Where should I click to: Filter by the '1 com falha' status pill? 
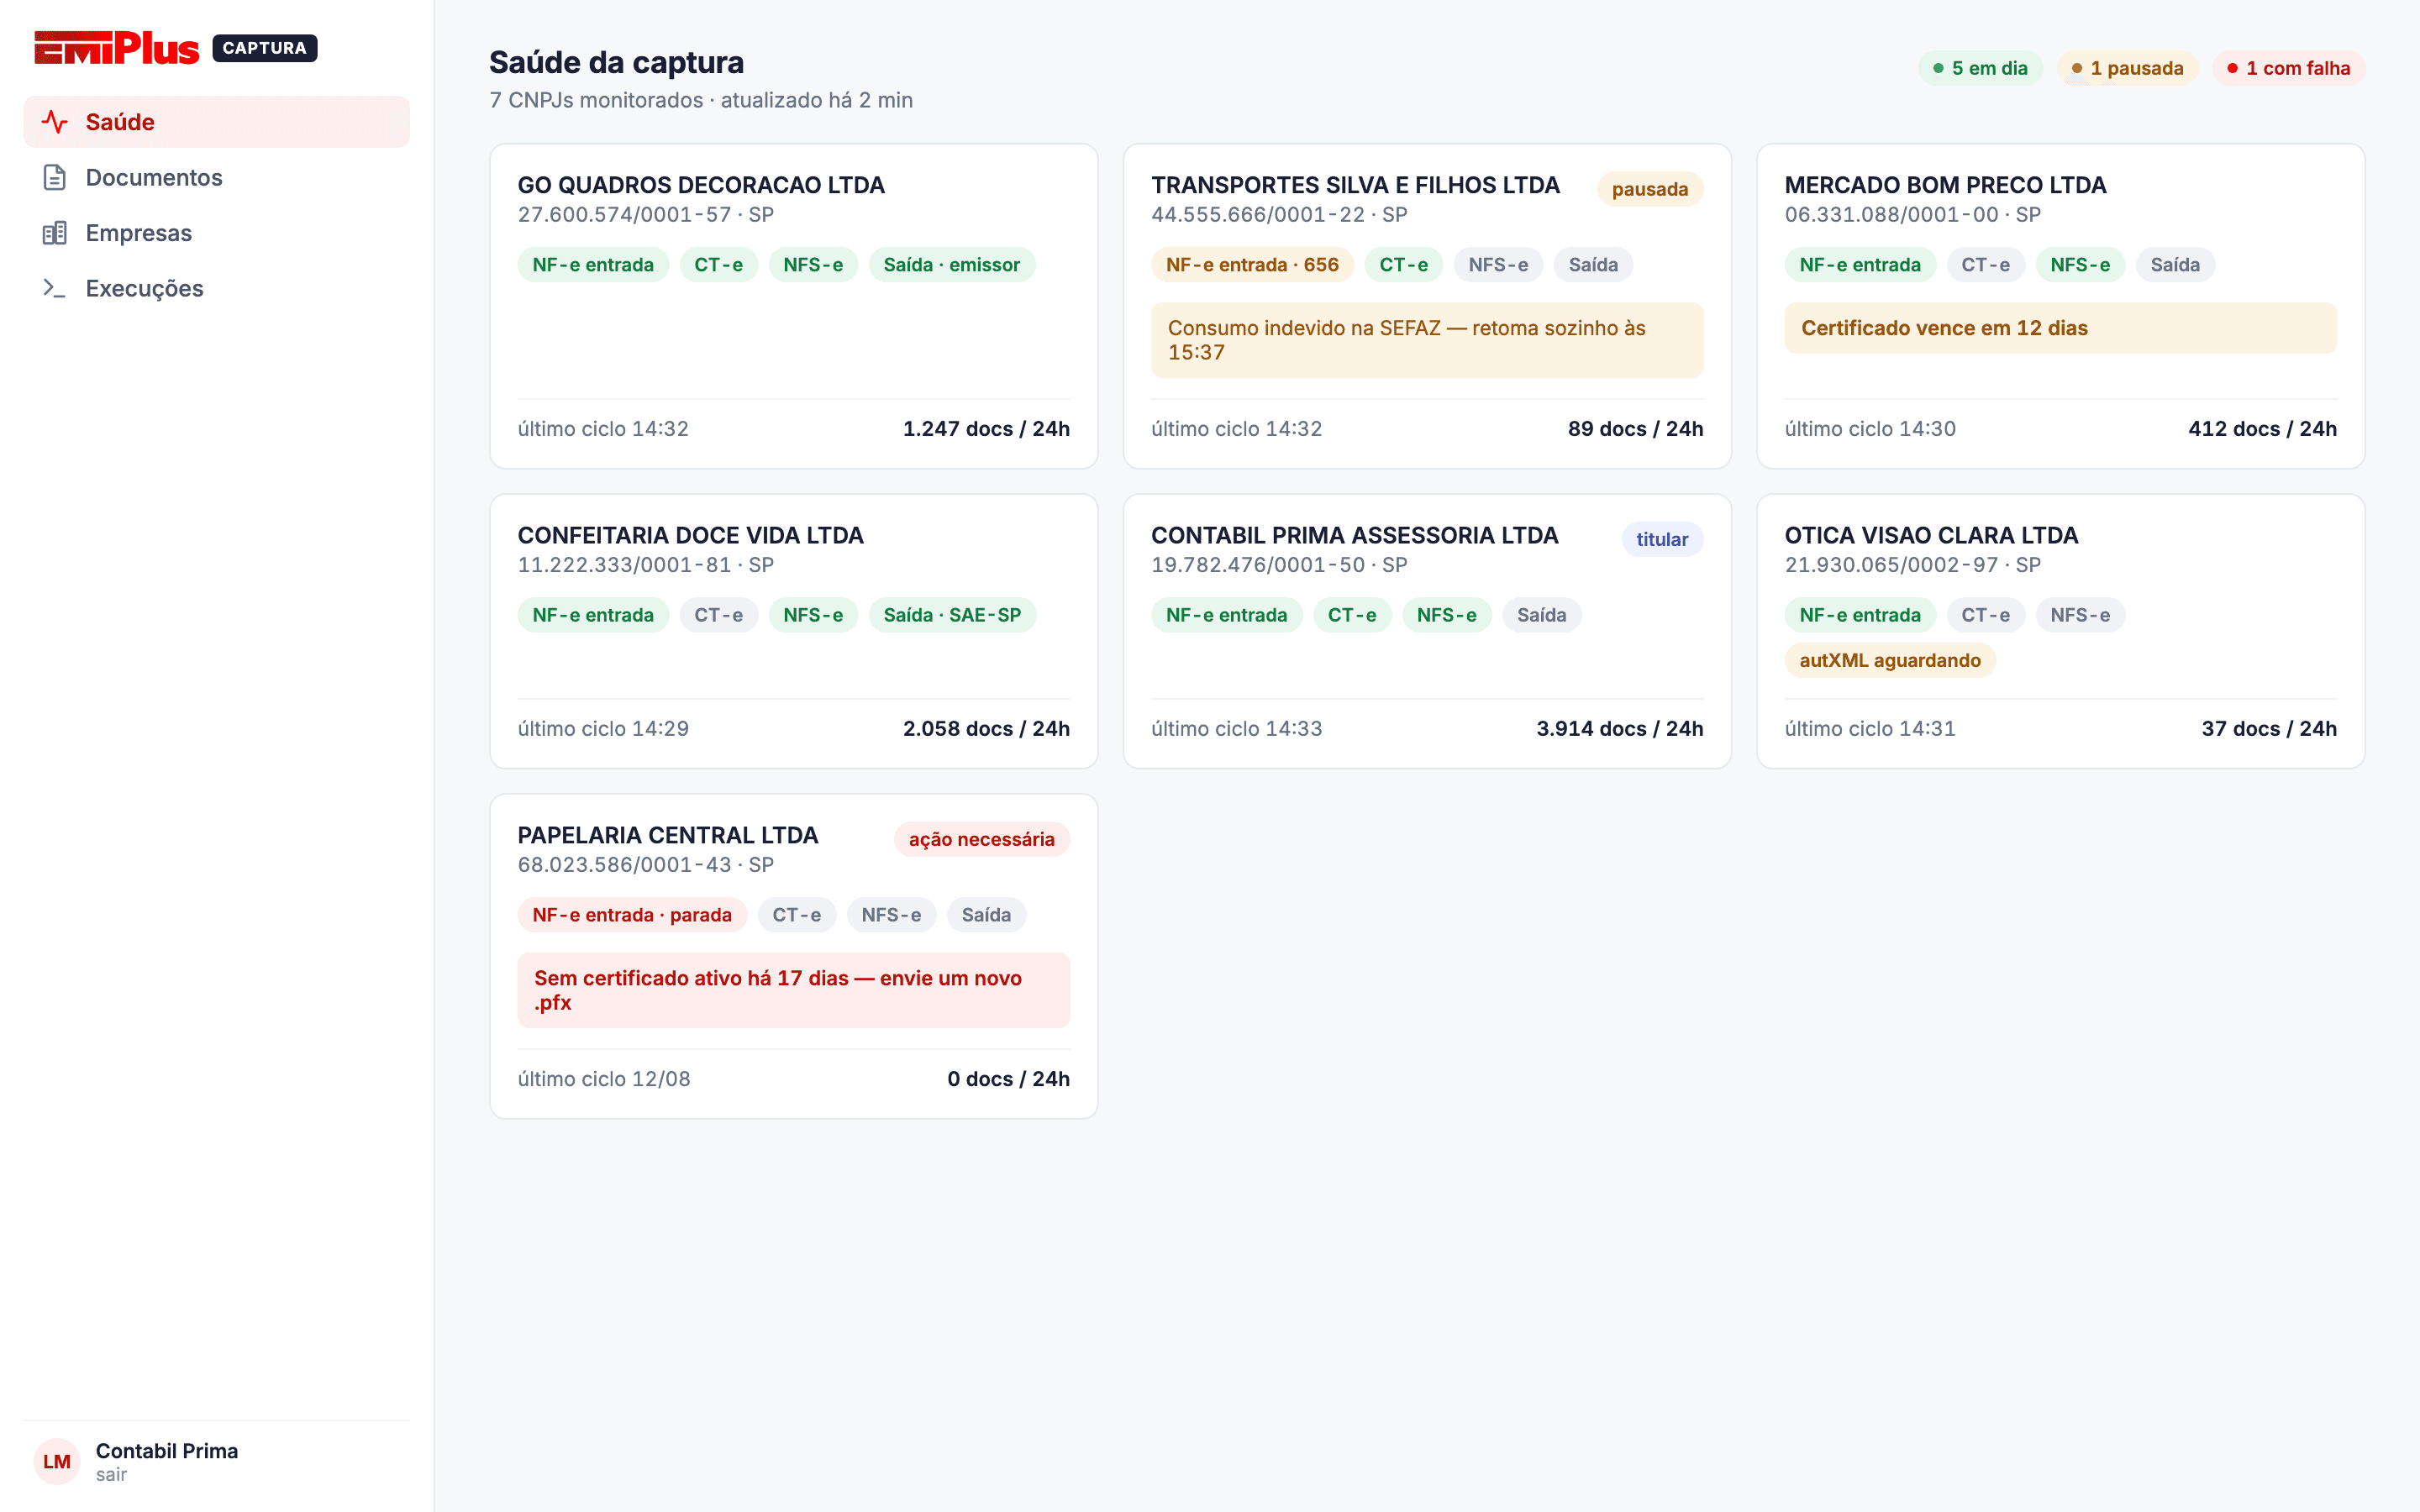tap(2288, 68)
